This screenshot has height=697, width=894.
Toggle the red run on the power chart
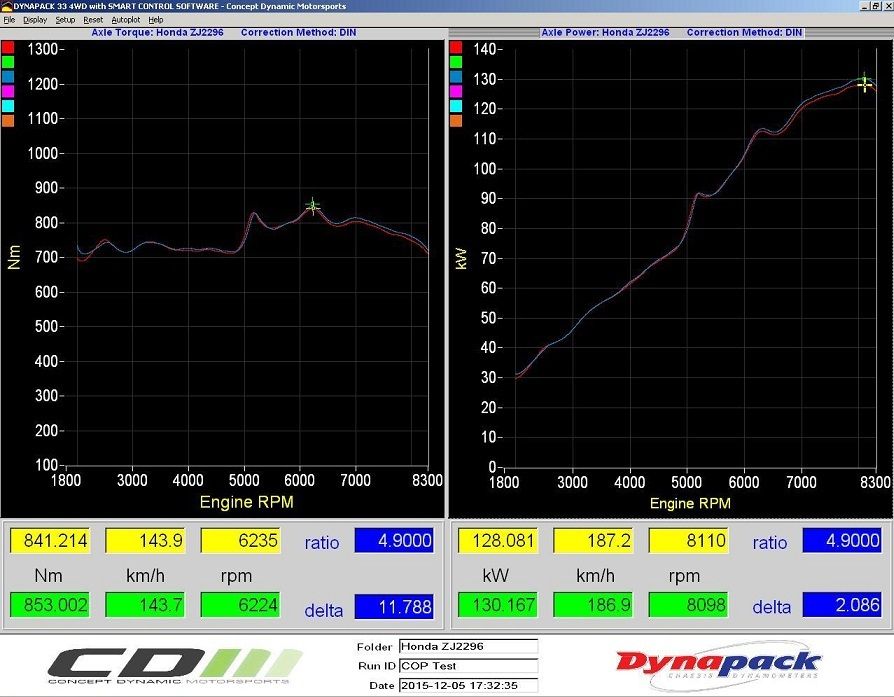(x=455, y=47)
